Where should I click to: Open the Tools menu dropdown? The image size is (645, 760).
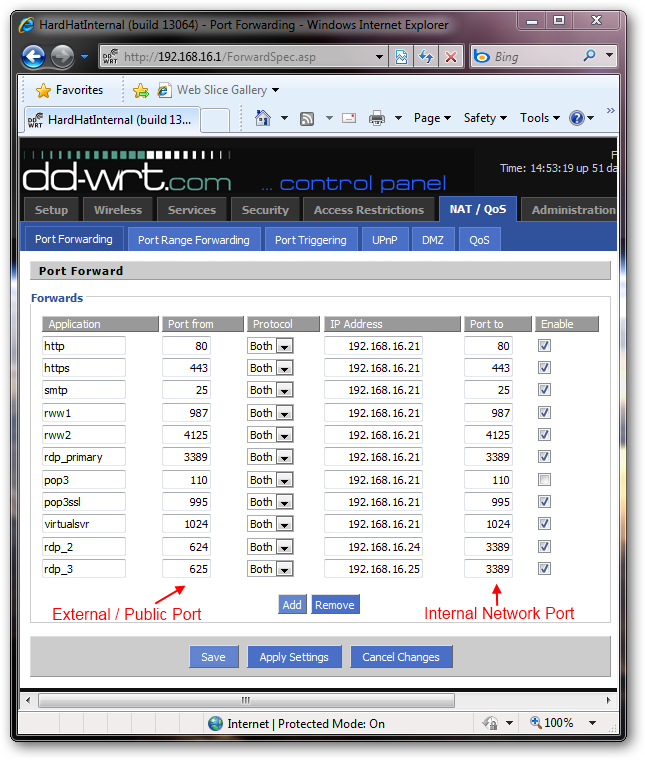click(x=540, y=118)
